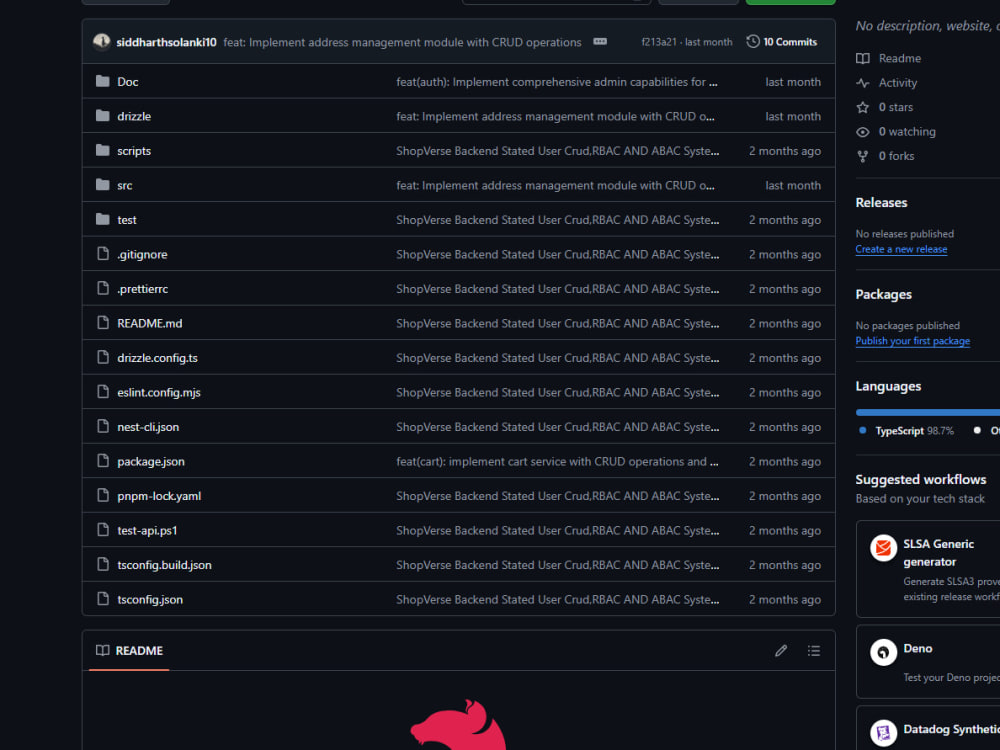Click the NestJS logo image in README
This screenshot has height=750, width=1000.
click(459, 724)
